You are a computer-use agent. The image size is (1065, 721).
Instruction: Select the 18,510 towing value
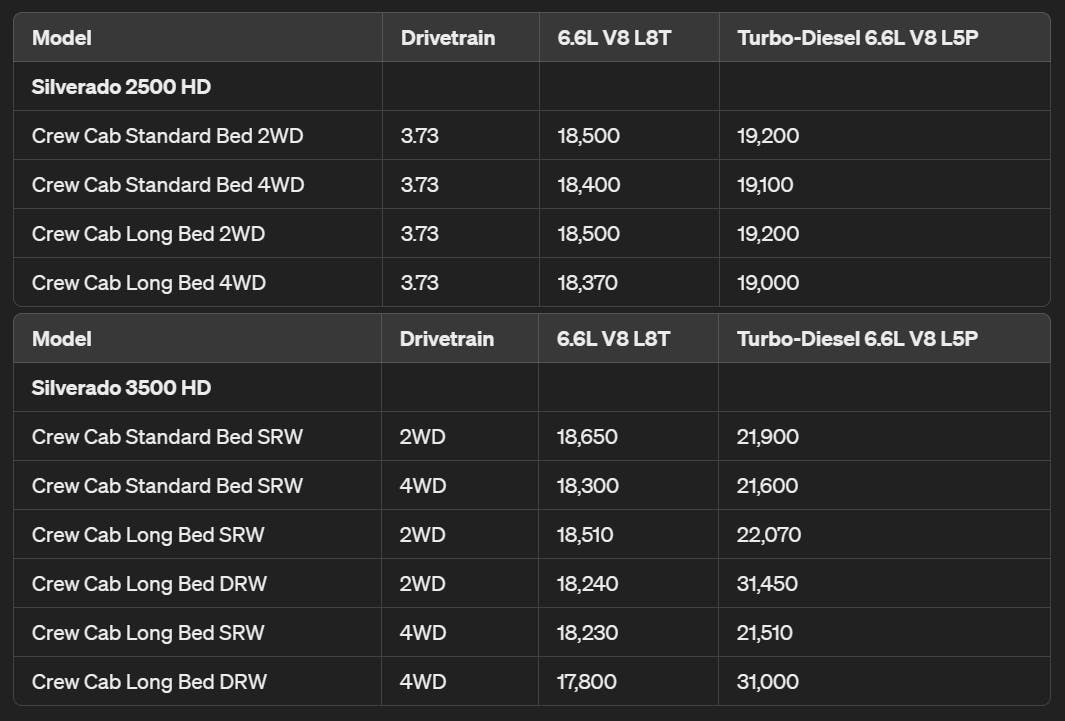point(585,534)
